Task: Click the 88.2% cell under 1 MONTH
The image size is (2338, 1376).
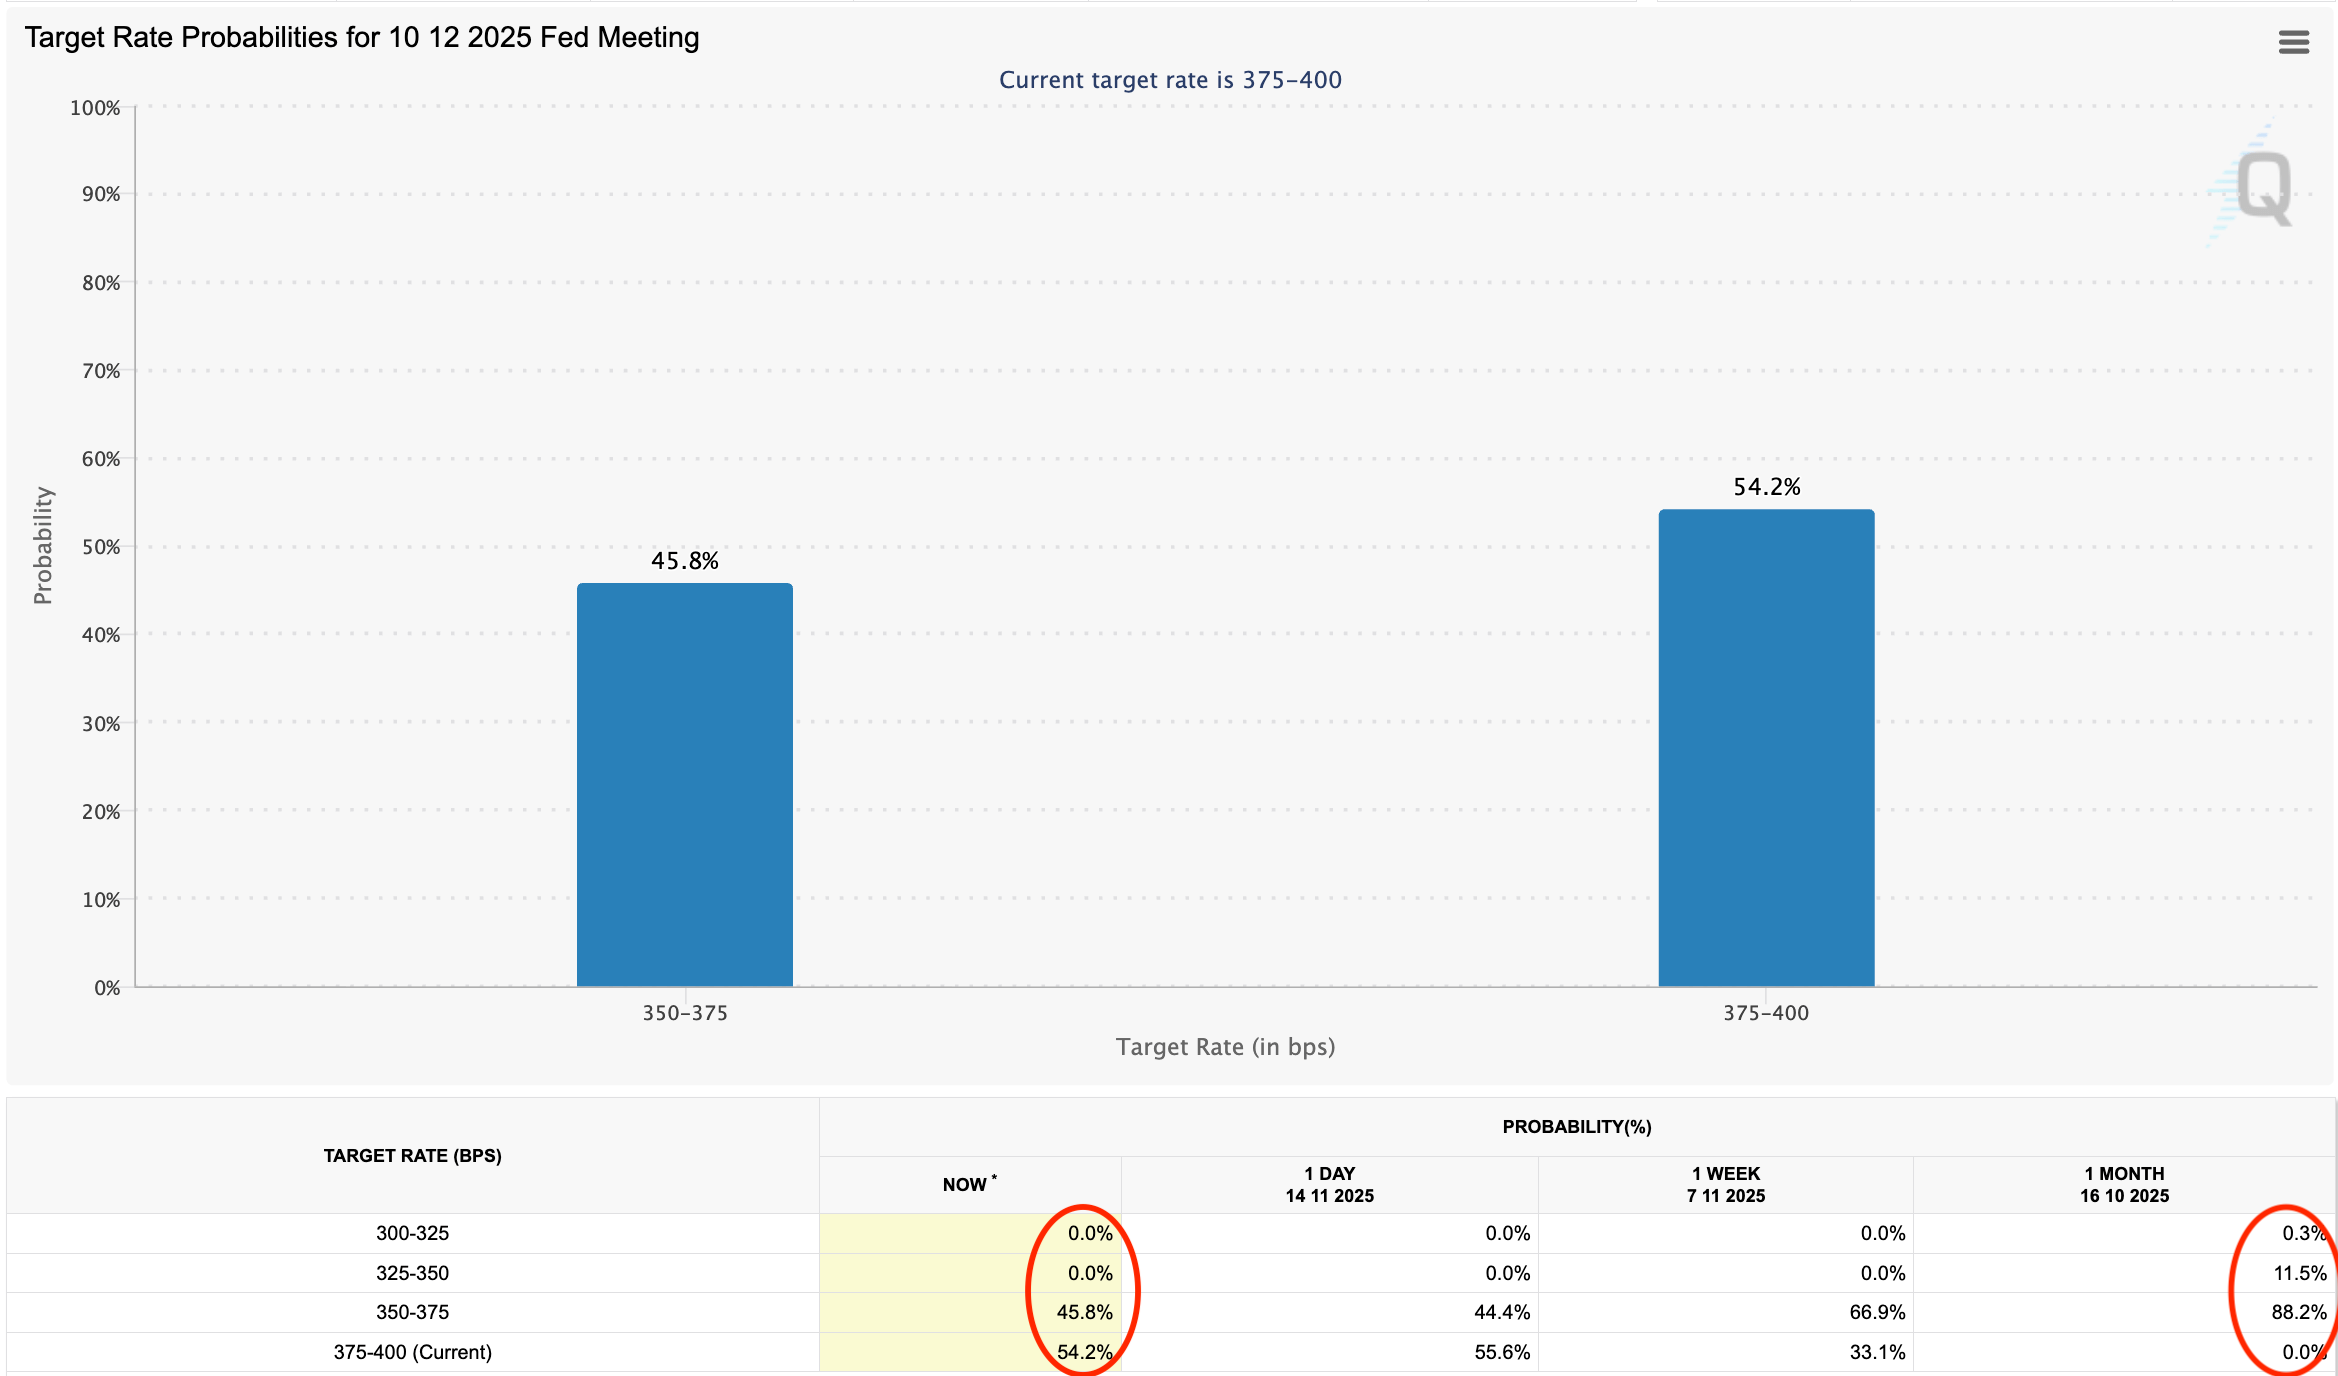Action: coord(2298,1312)
